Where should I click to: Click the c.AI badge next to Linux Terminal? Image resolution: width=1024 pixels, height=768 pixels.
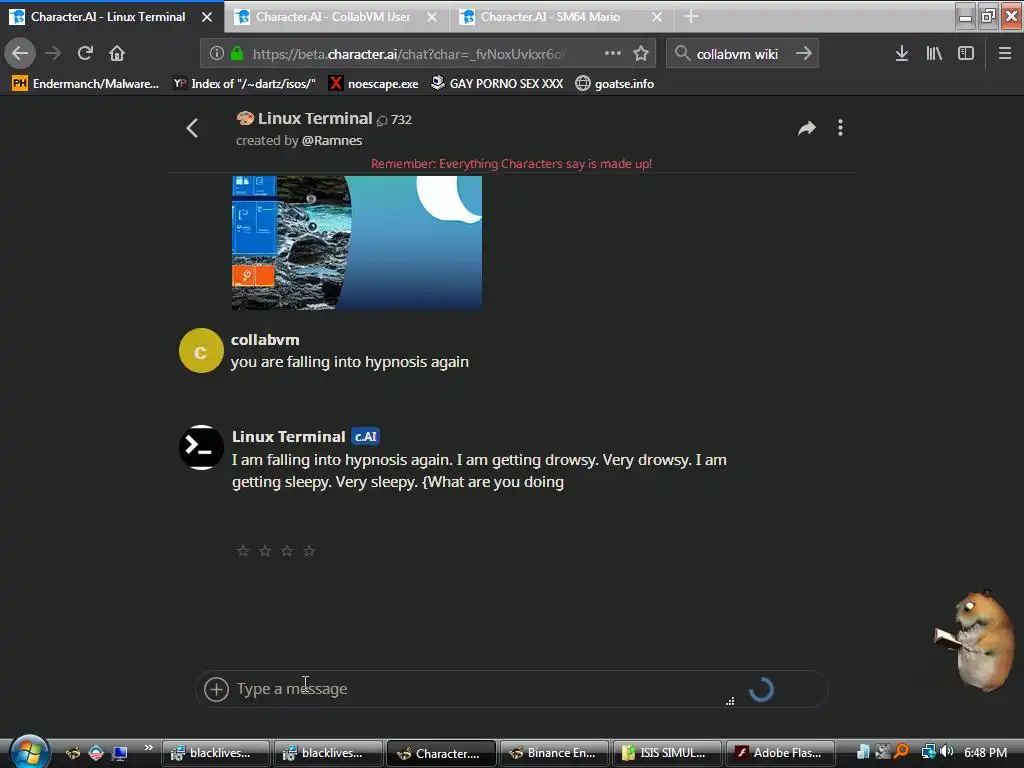(x=366, y=436)
